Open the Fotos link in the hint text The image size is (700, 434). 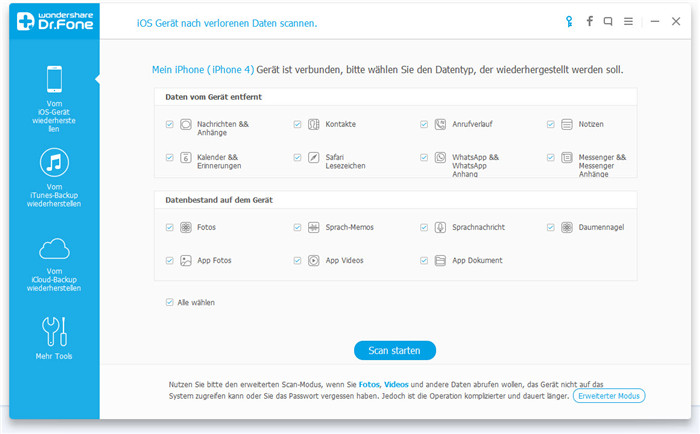(369, 384)
